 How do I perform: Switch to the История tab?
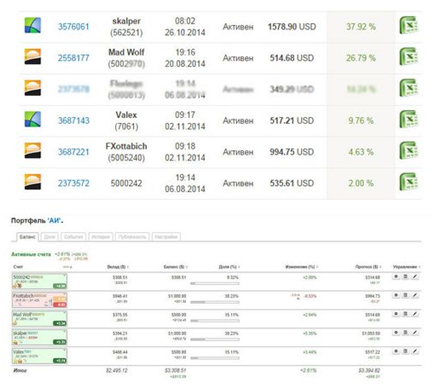(x=101, y=237)
